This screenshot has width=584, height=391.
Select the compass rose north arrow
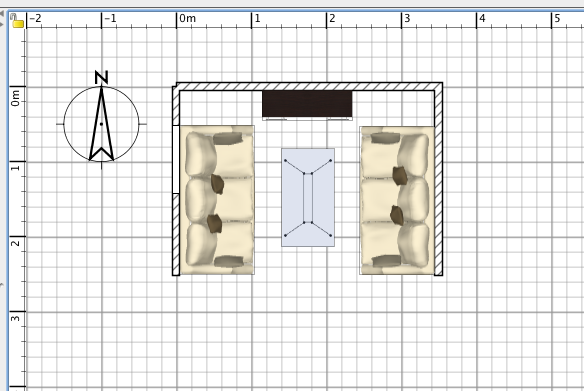(x=101, y=124)
